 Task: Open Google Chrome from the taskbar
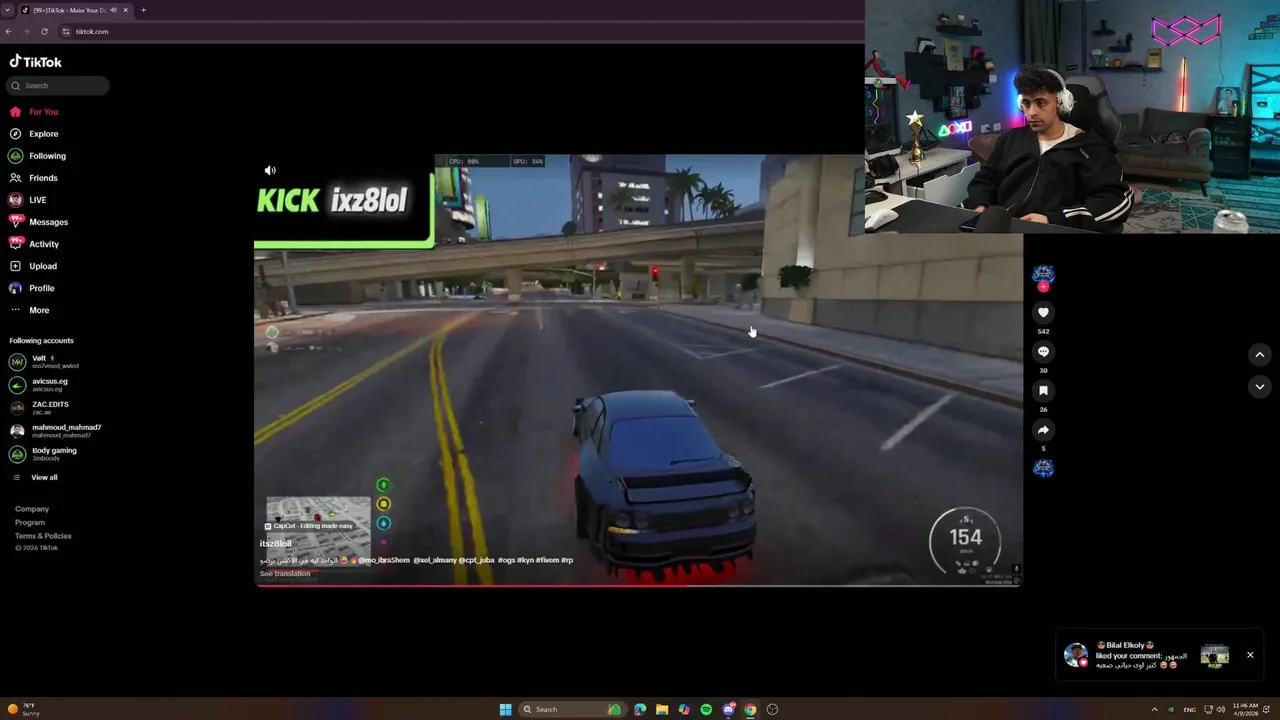tap(750, 710)
